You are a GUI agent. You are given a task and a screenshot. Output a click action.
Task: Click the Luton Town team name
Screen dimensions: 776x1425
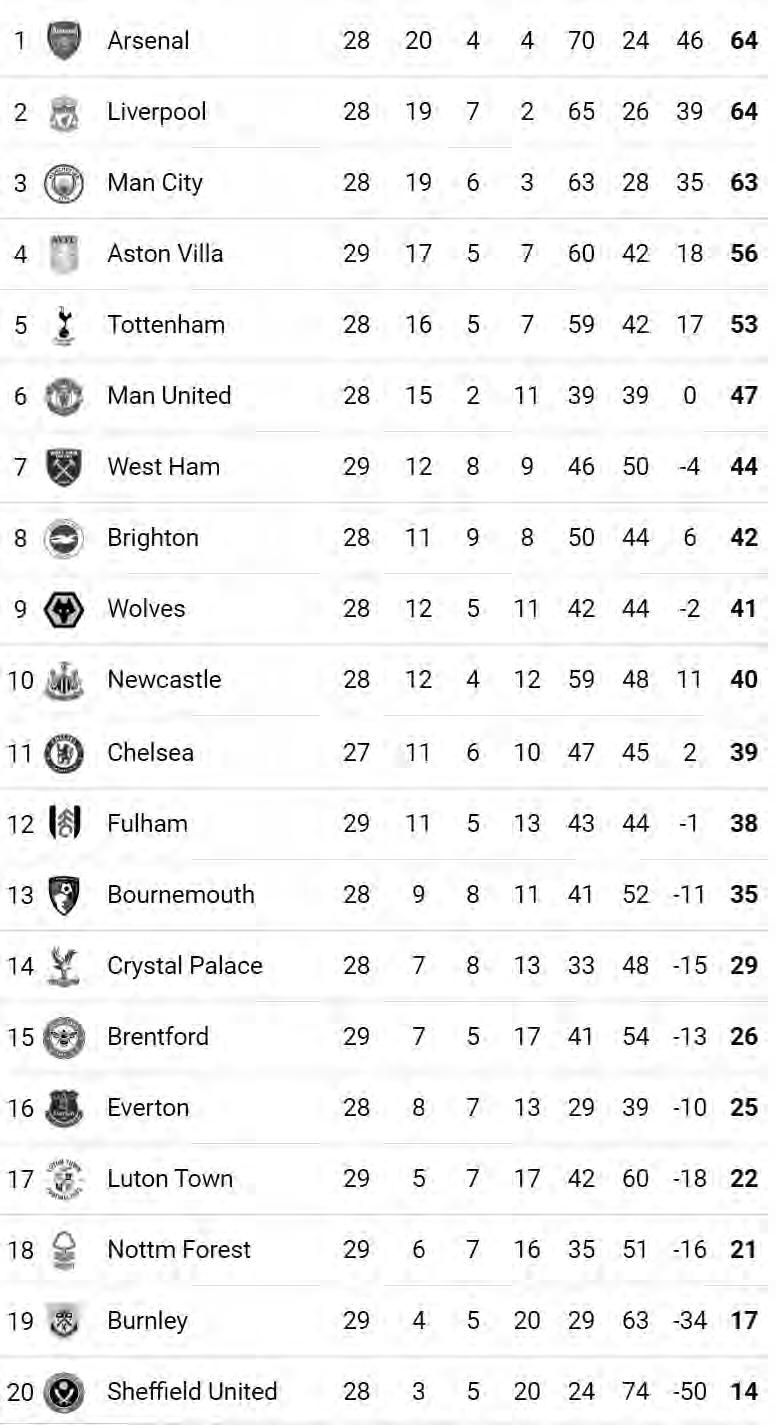(x=170, y=1179)
